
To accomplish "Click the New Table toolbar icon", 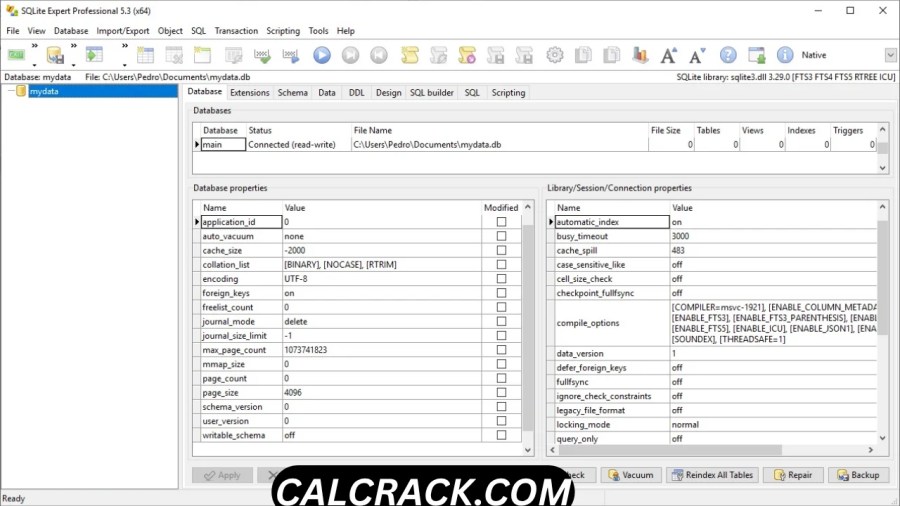I will 145,55.
